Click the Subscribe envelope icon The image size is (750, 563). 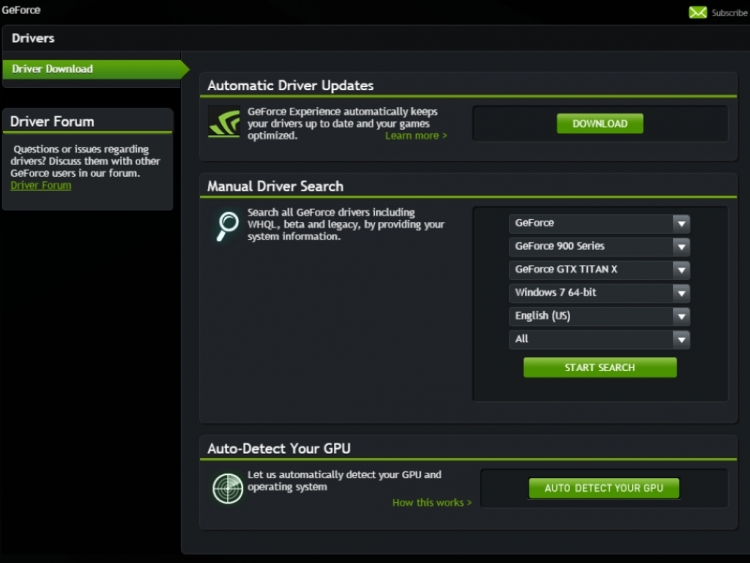tap(697, 12)
